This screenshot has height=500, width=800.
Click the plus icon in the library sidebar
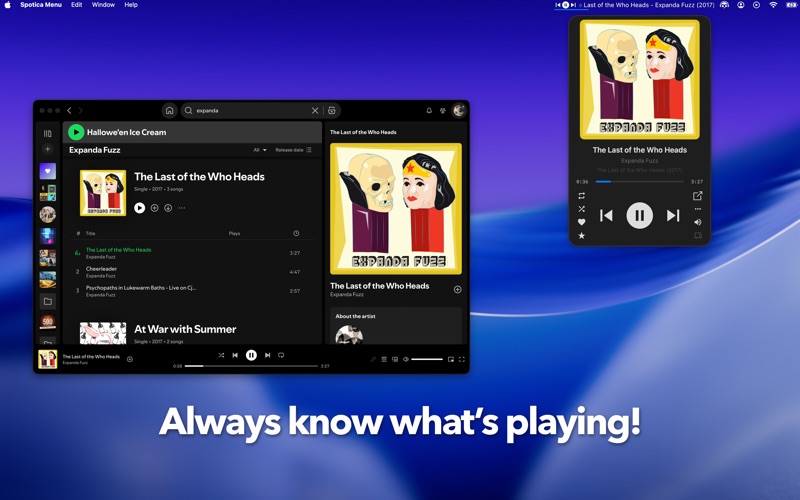[47, 149]
